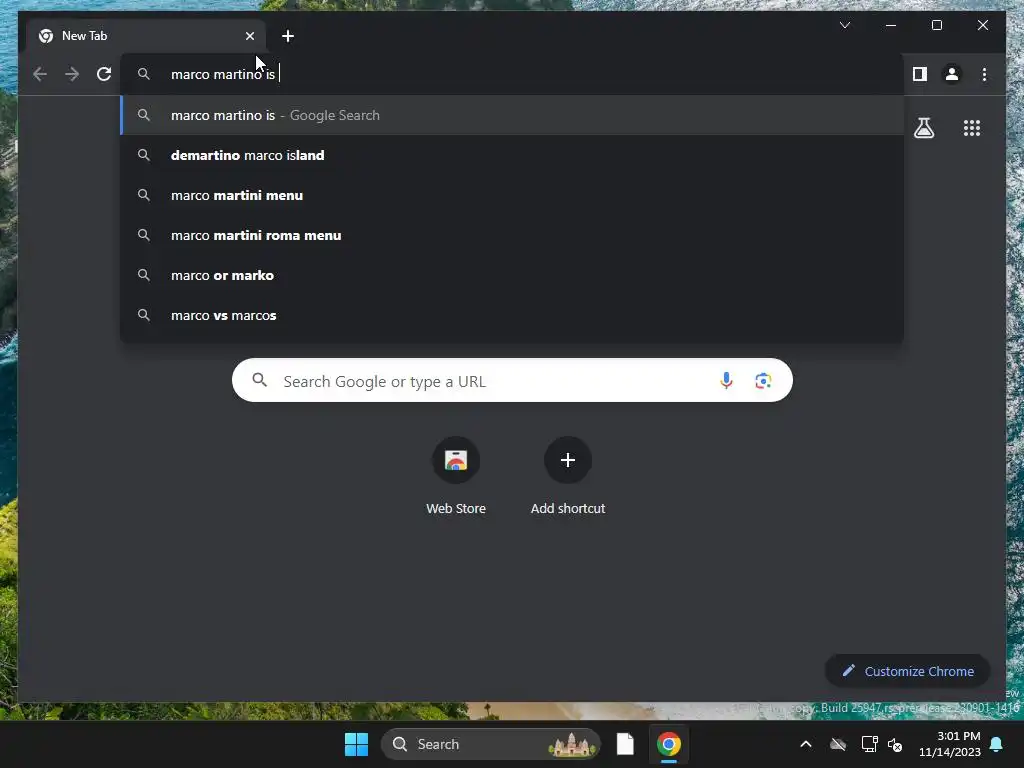Click the address bar text field

point(512,74)
